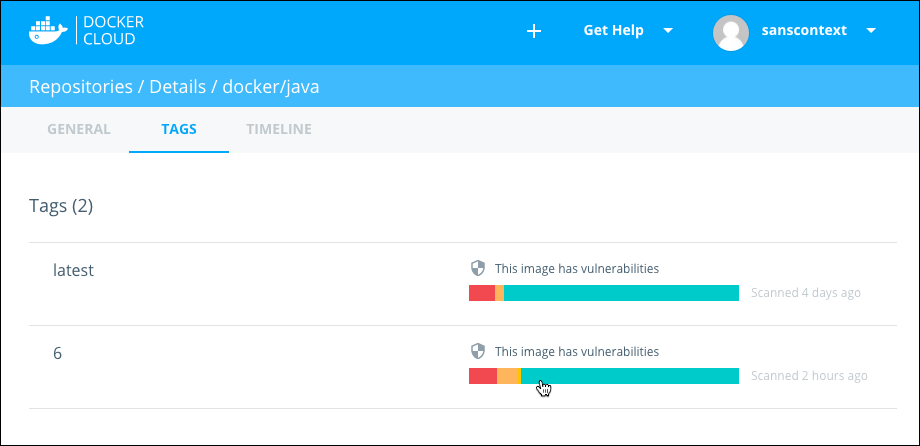Viewport: 920px width, 446px height.
Task: Switch to the General tab
Action: point(79,129)
